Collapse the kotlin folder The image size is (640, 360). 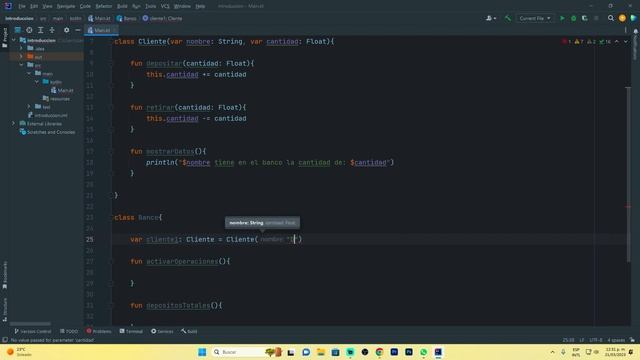point(37,82)
